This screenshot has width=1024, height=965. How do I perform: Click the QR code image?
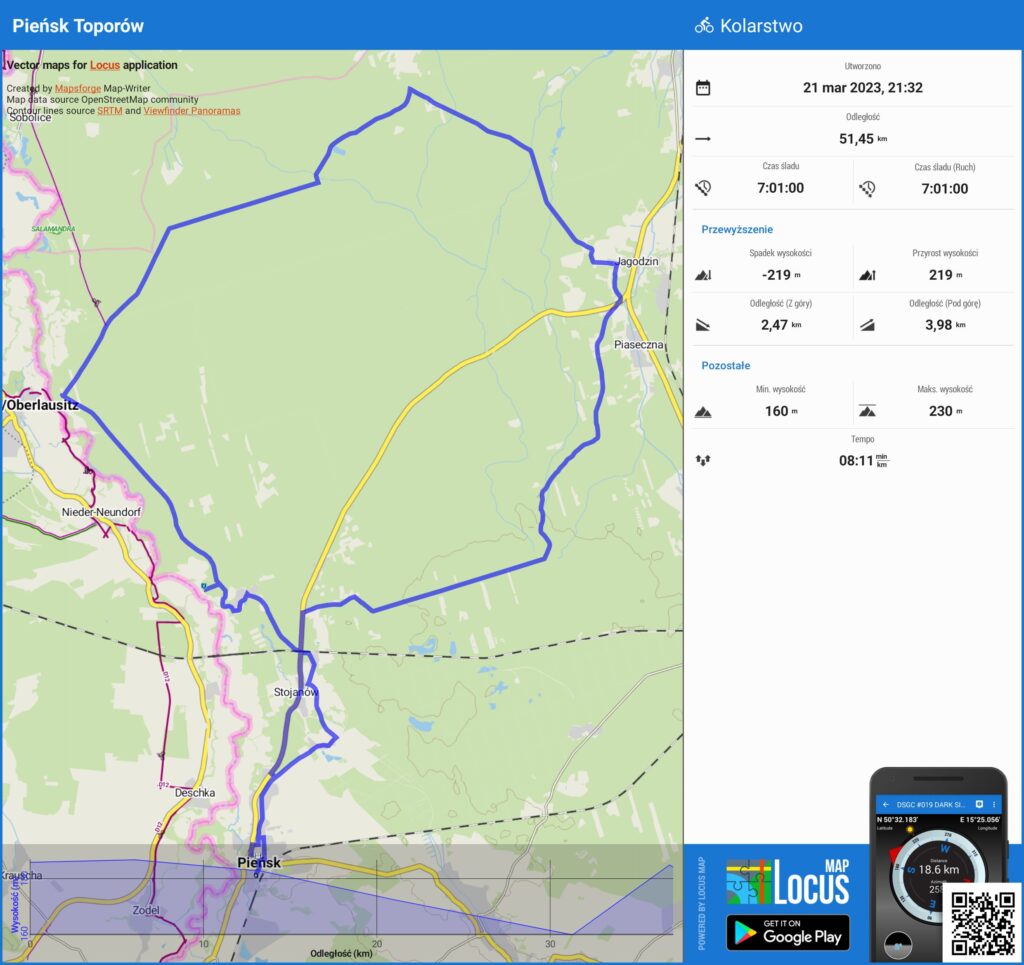click(x=982, y=921)
